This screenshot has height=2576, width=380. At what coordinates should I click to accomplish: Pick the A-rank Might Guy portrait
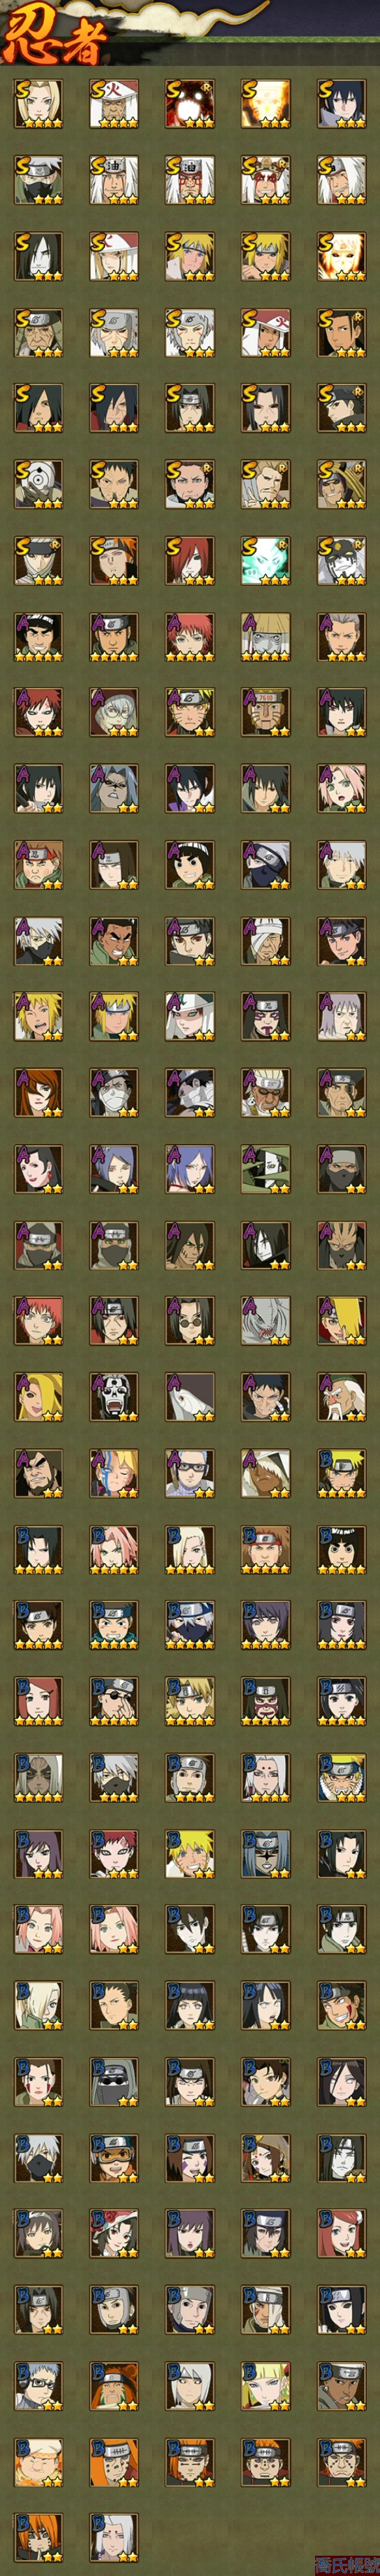(38, 636)
